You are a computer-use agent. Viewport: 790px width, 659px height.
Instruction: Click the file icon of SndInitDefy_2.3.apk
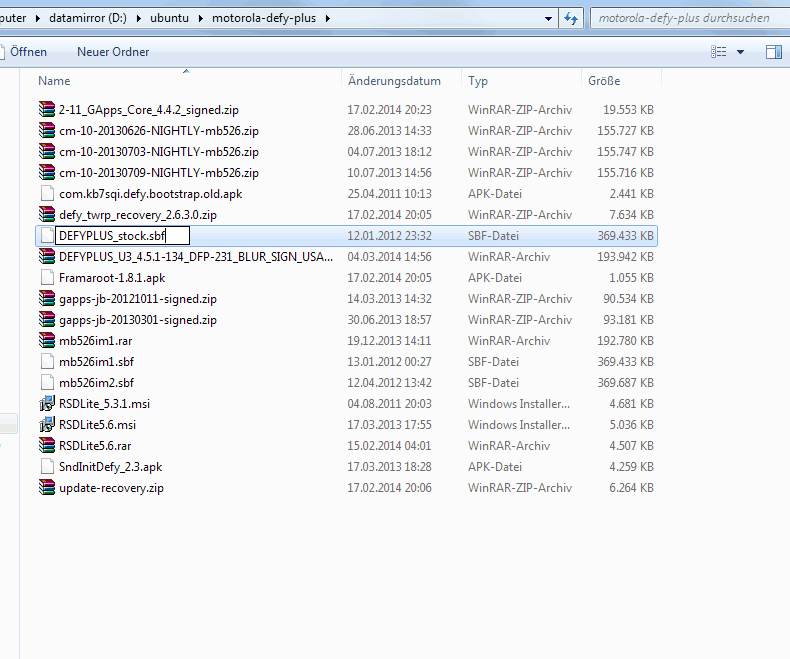pyautogui.click(x=47, y=467)
